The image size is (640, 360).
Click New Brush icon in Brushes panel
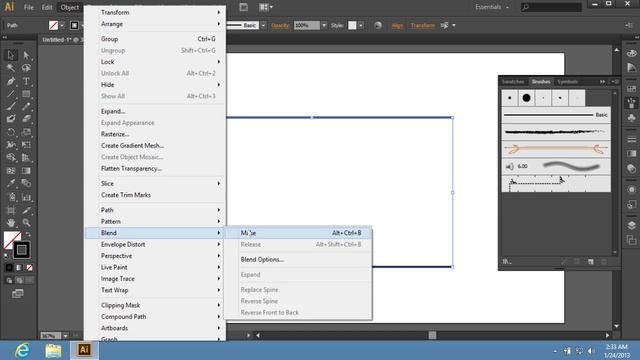pyautogui.click(x=590, y=262)
